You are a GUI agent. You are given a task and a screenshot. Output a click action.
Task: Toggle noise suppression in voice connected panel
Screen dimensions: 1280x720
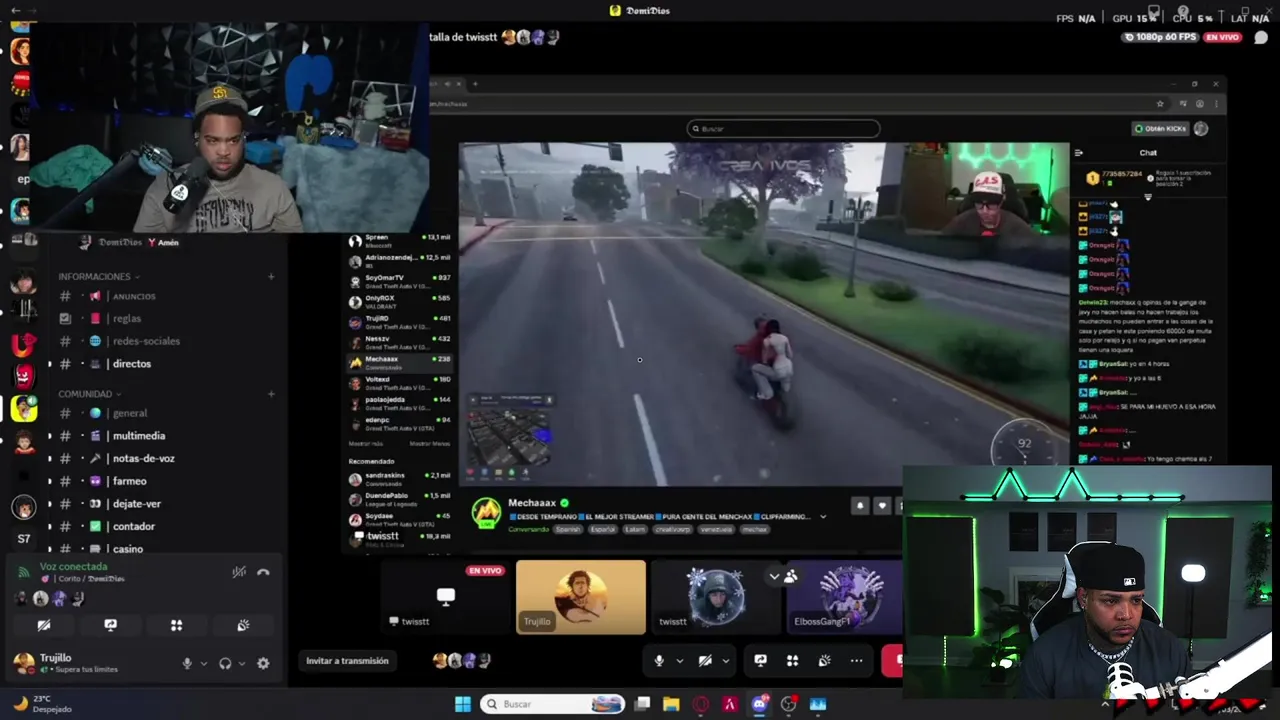[x=239, y=572]
